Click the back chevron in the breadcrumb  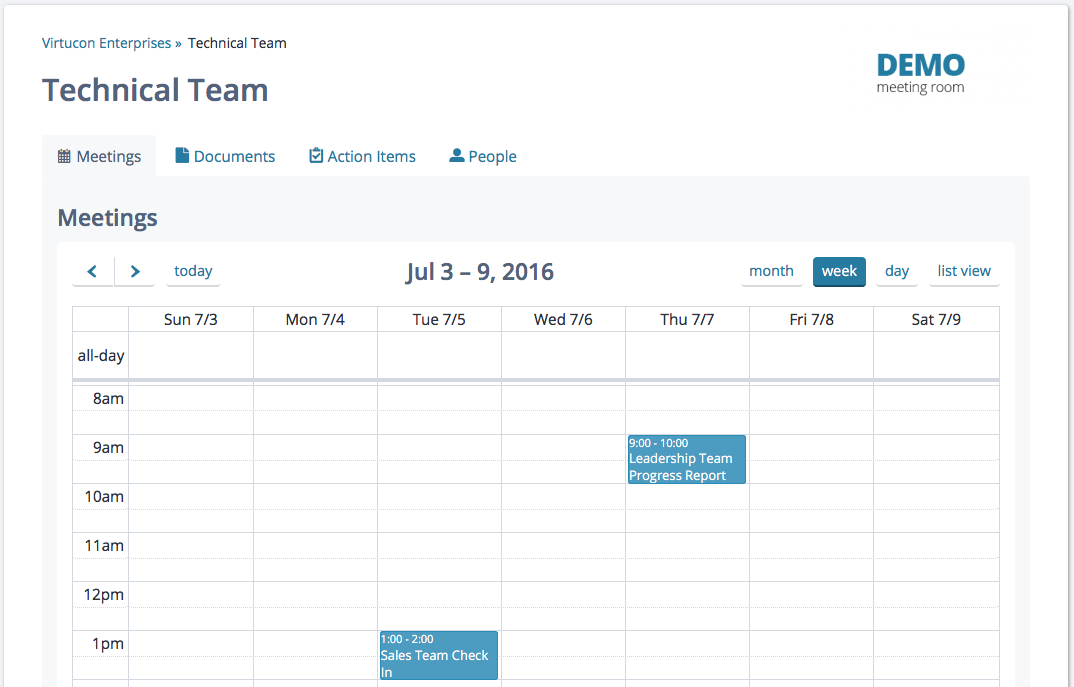(x=178, y=43)
